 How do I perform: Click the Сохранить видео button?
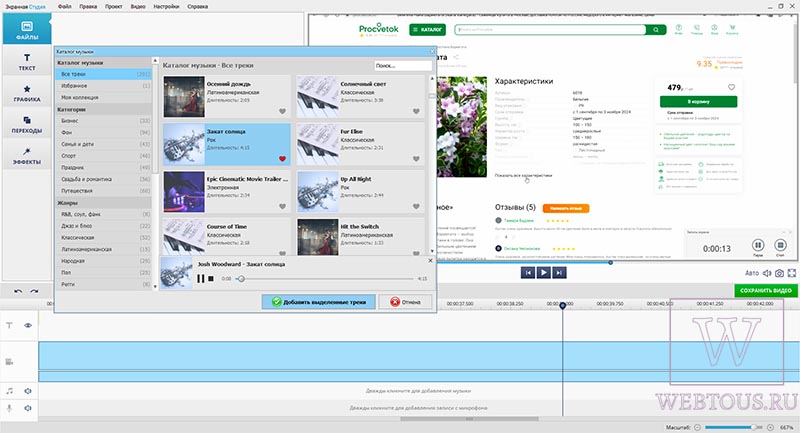point(766,291)
